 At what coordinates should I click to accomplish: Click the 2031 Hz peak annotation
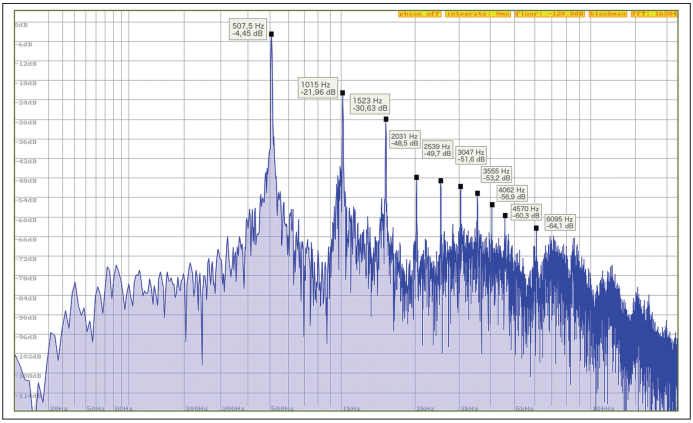point(405,139)
